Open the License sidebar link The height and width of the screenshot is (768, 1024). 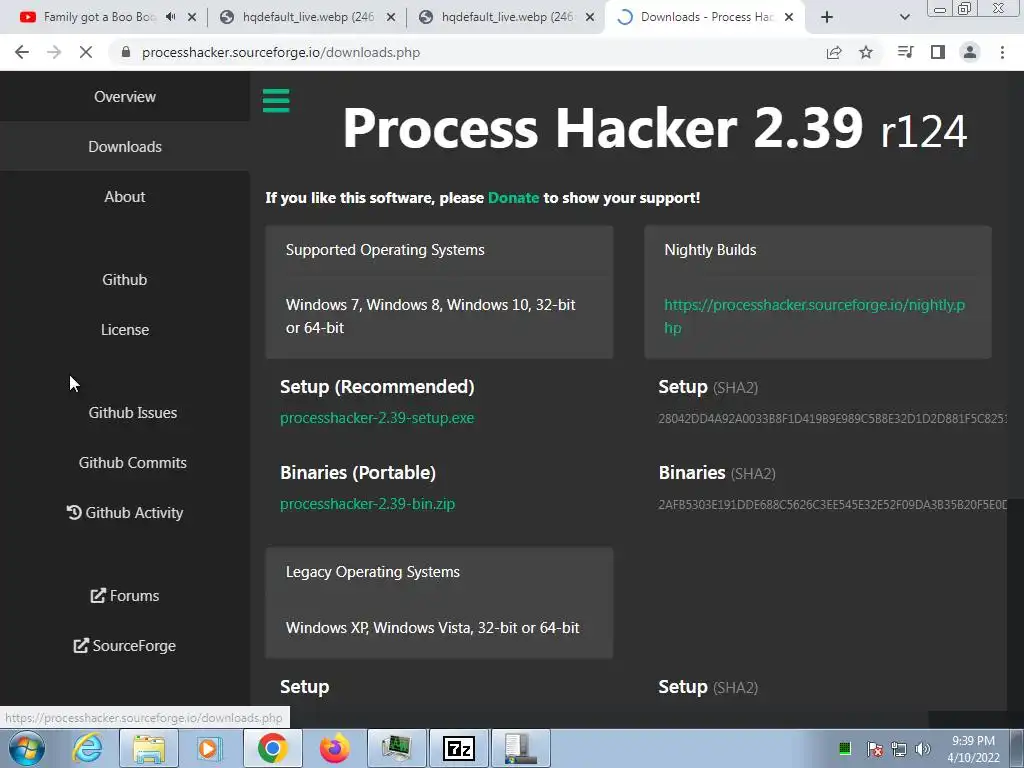(x=125, y=330)
